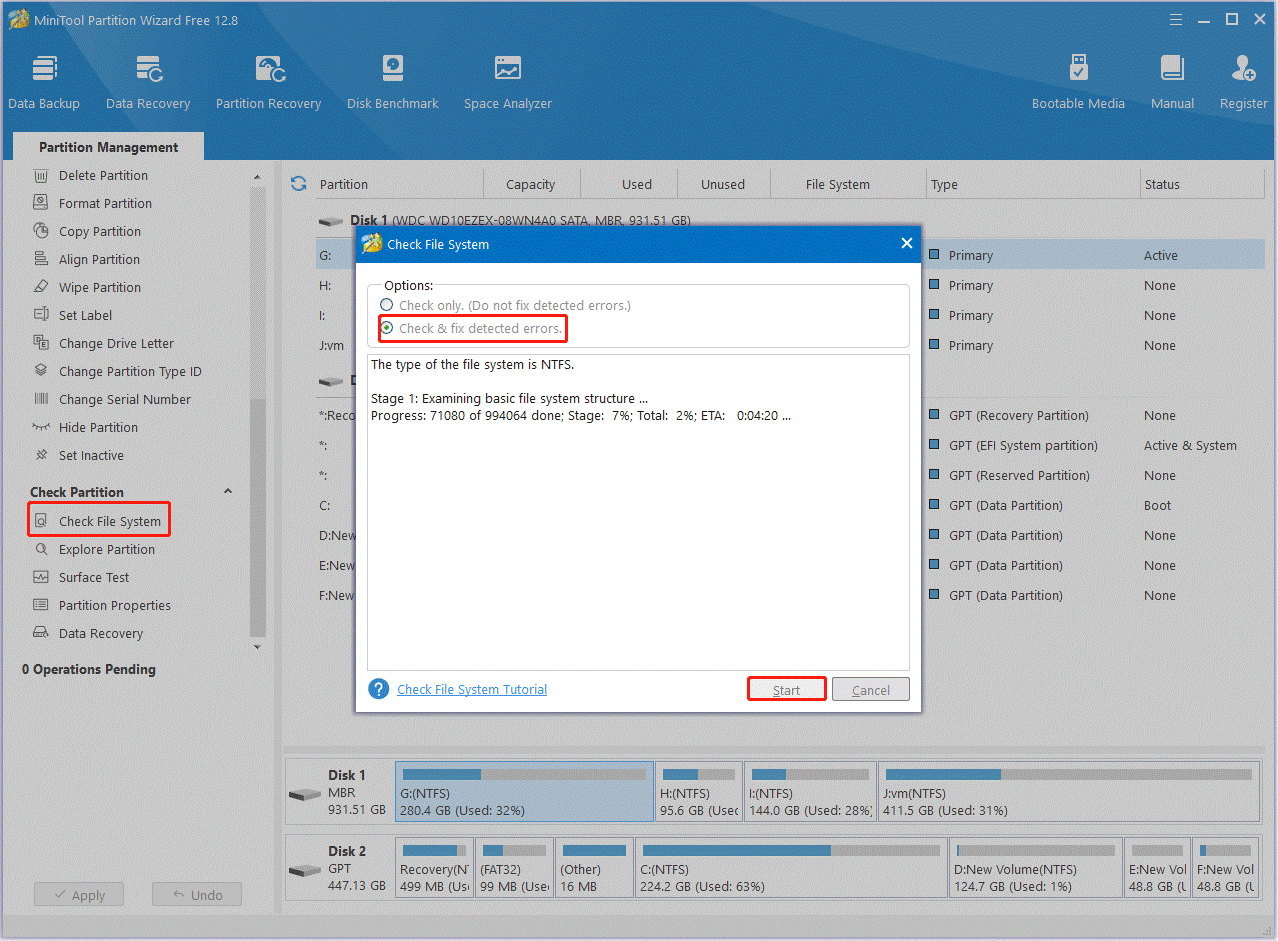Open the Check File System Tutorial link
The height and width of the screenshot is (941, 1278).
pyautogui.click(x=471, y=689)
